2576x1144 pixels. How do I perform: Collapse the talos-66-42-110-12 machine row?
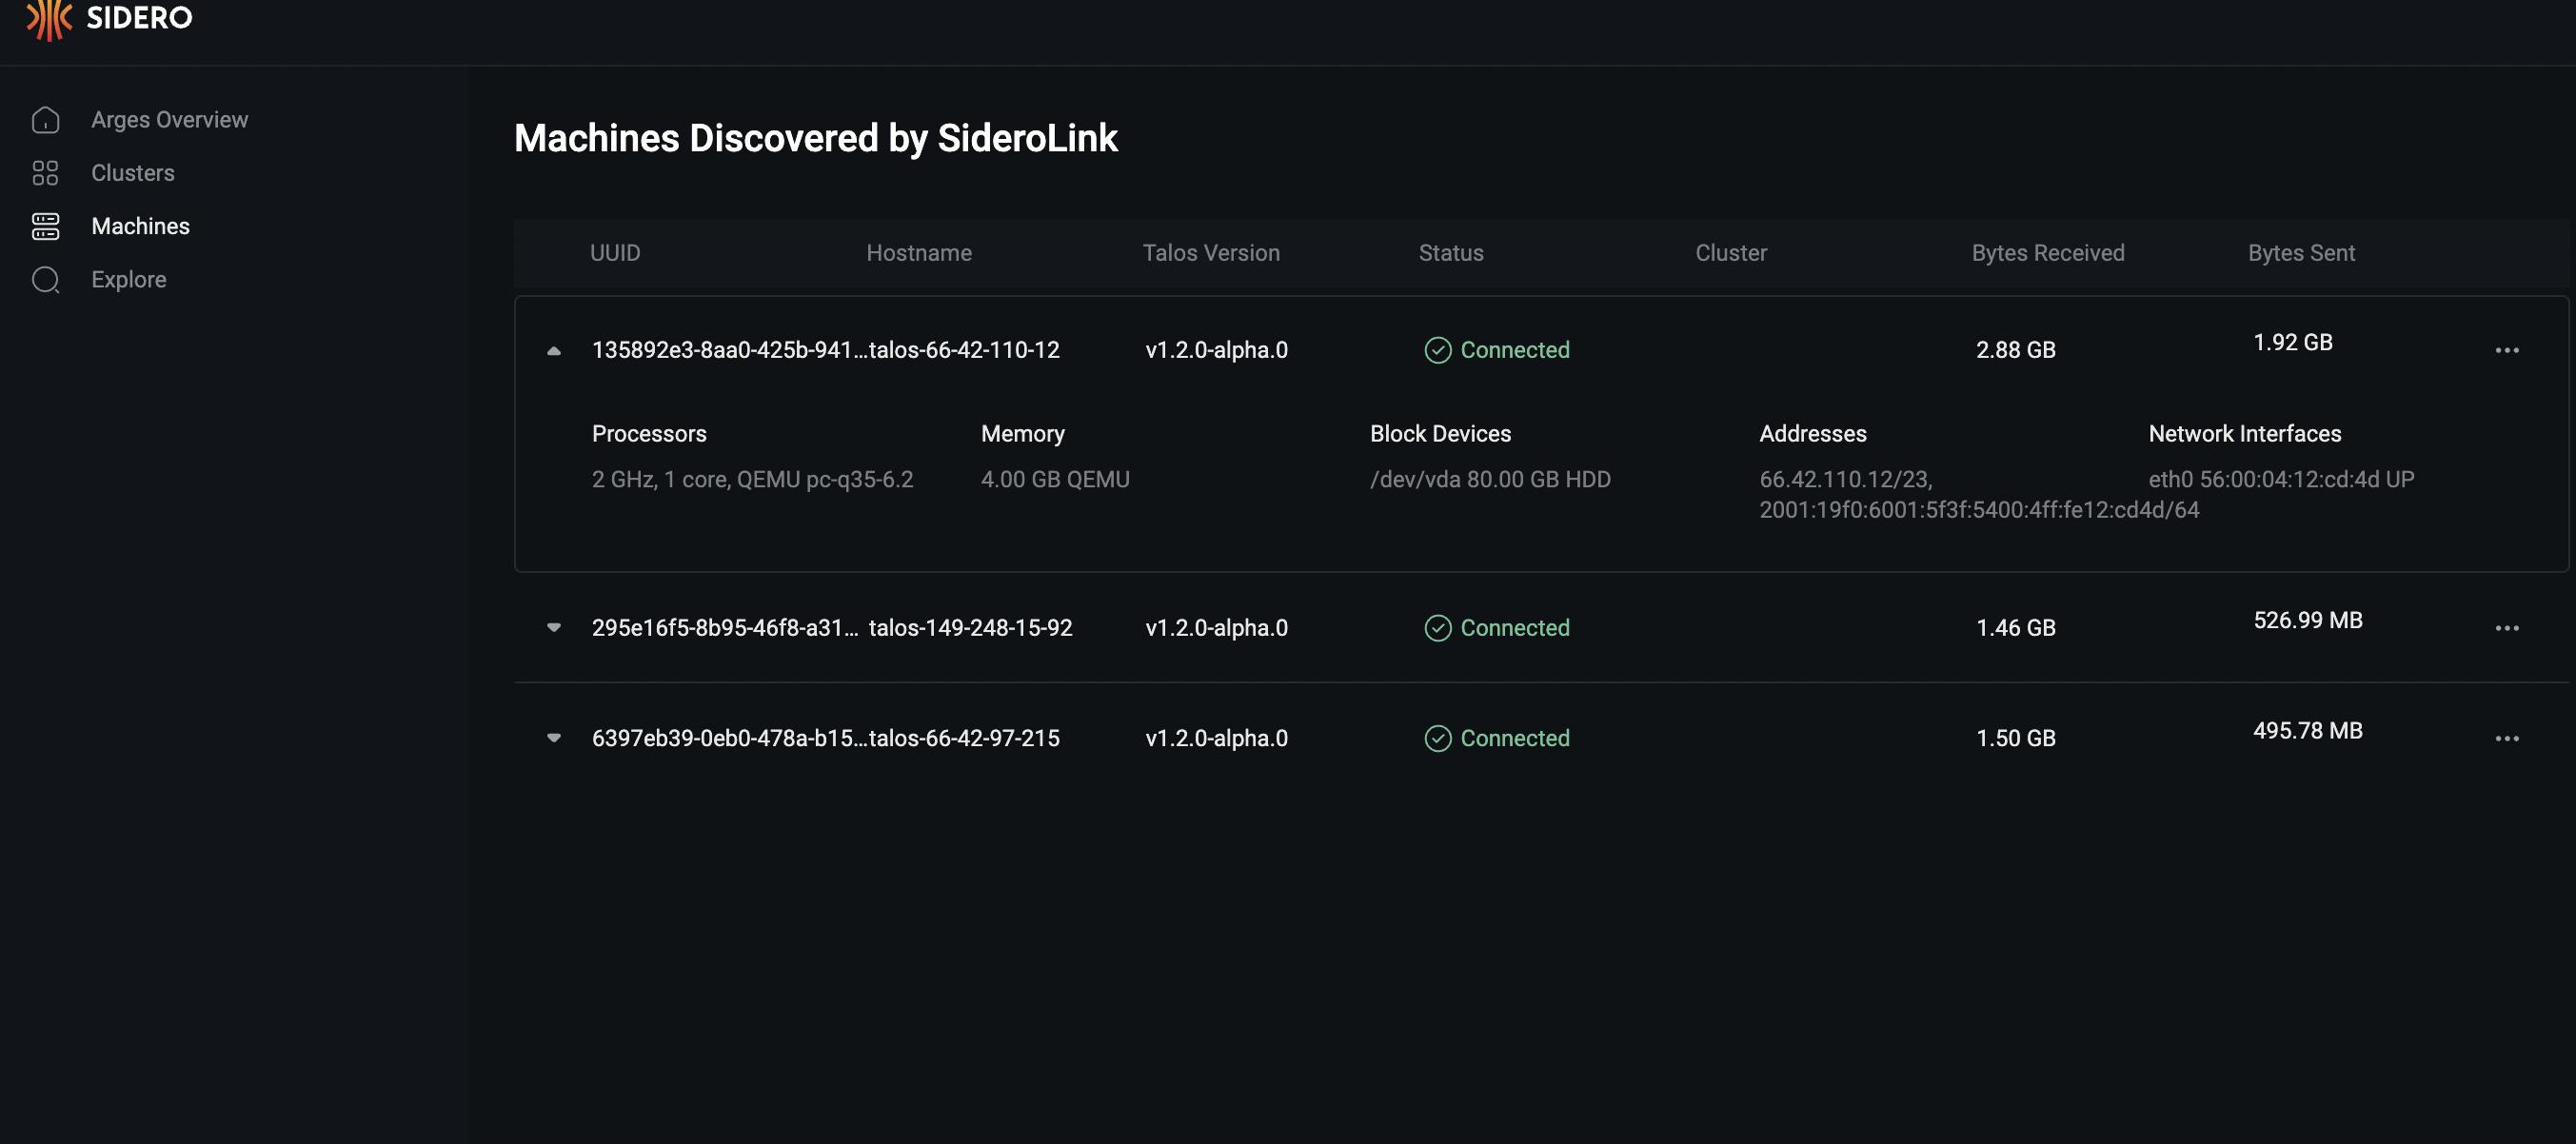[x=554, y=350]
